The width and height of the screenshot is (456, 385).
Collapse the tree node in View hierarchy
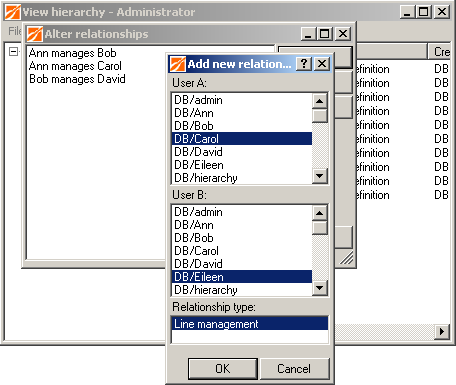tap(13, 52)
